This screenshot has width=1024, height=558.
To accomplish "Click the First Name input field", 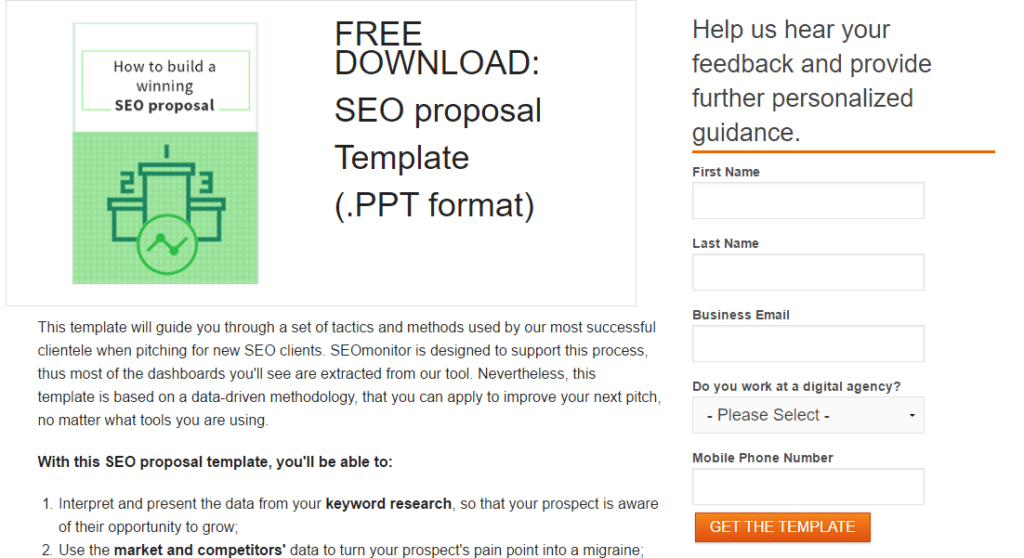I will tap(808, 201).
